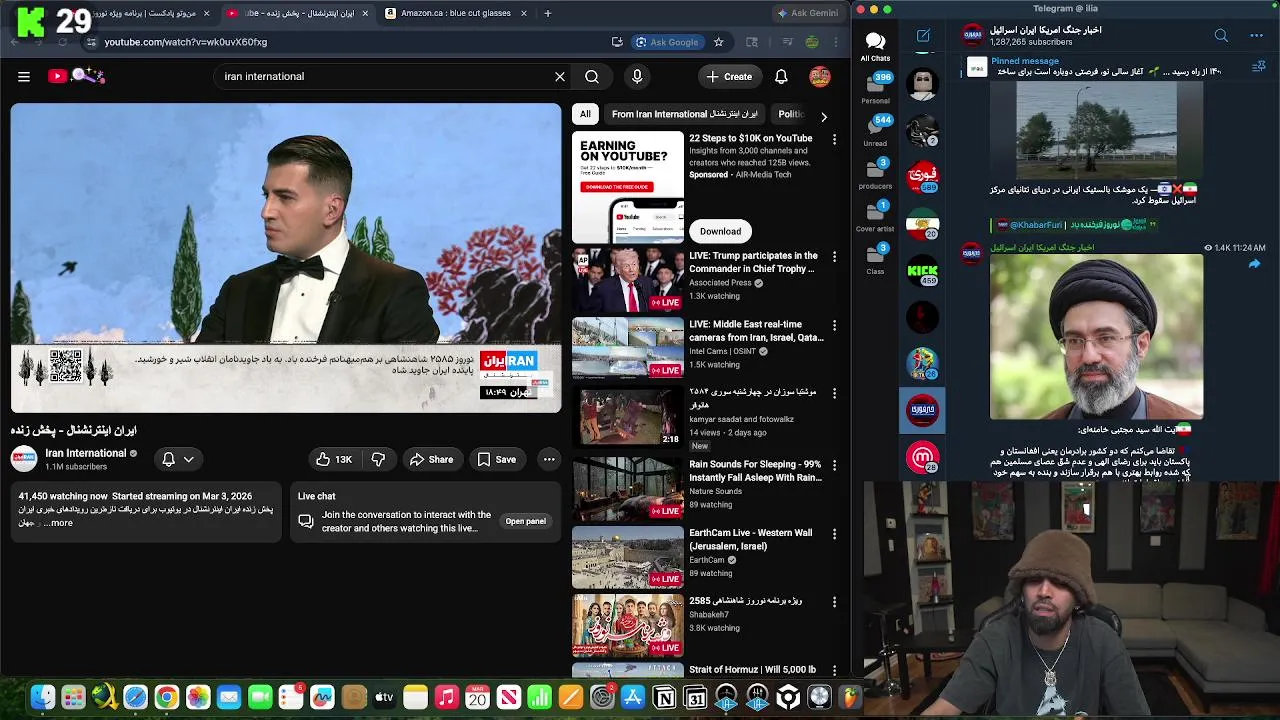1280x720 pixels.
Task: Open Telegram 'All Chats' folder
Action: coord(875,46)
